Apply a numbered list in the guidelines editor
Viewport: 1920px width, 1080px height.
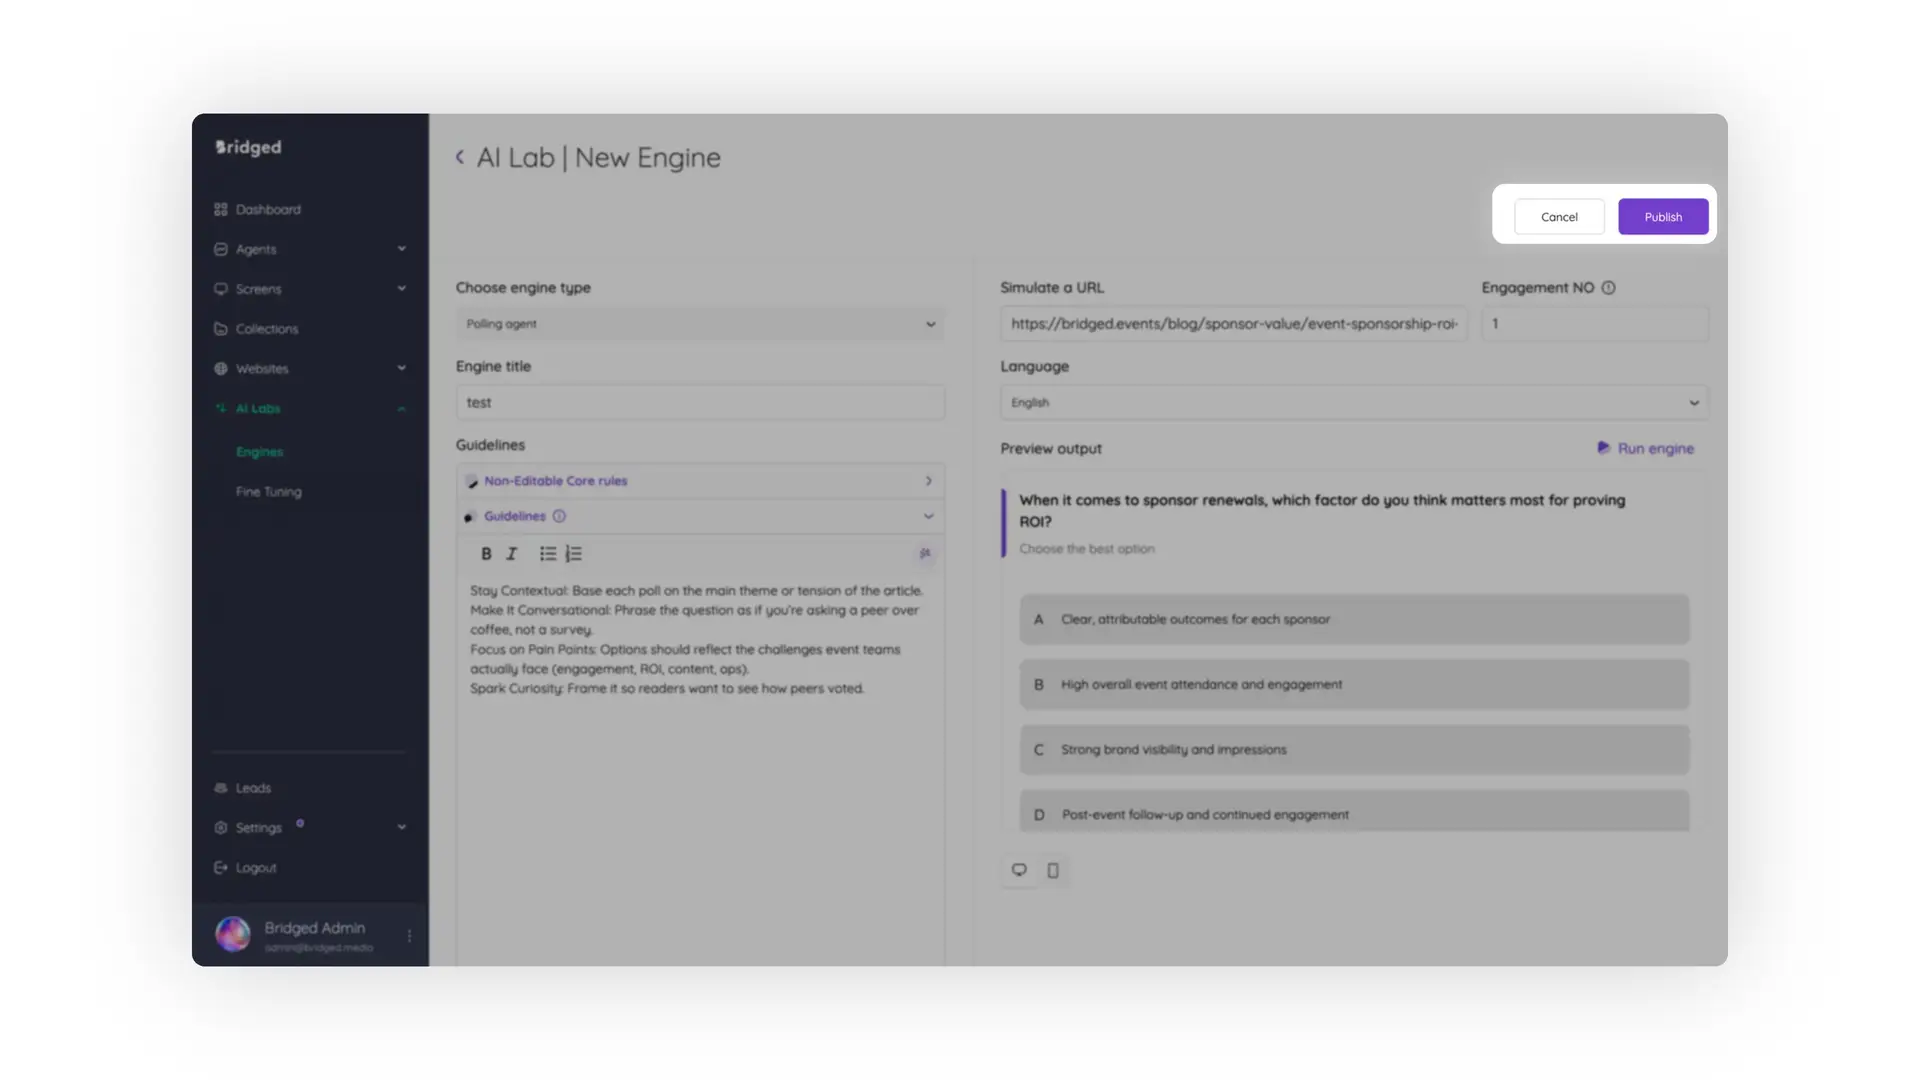(x=573, y=553)
